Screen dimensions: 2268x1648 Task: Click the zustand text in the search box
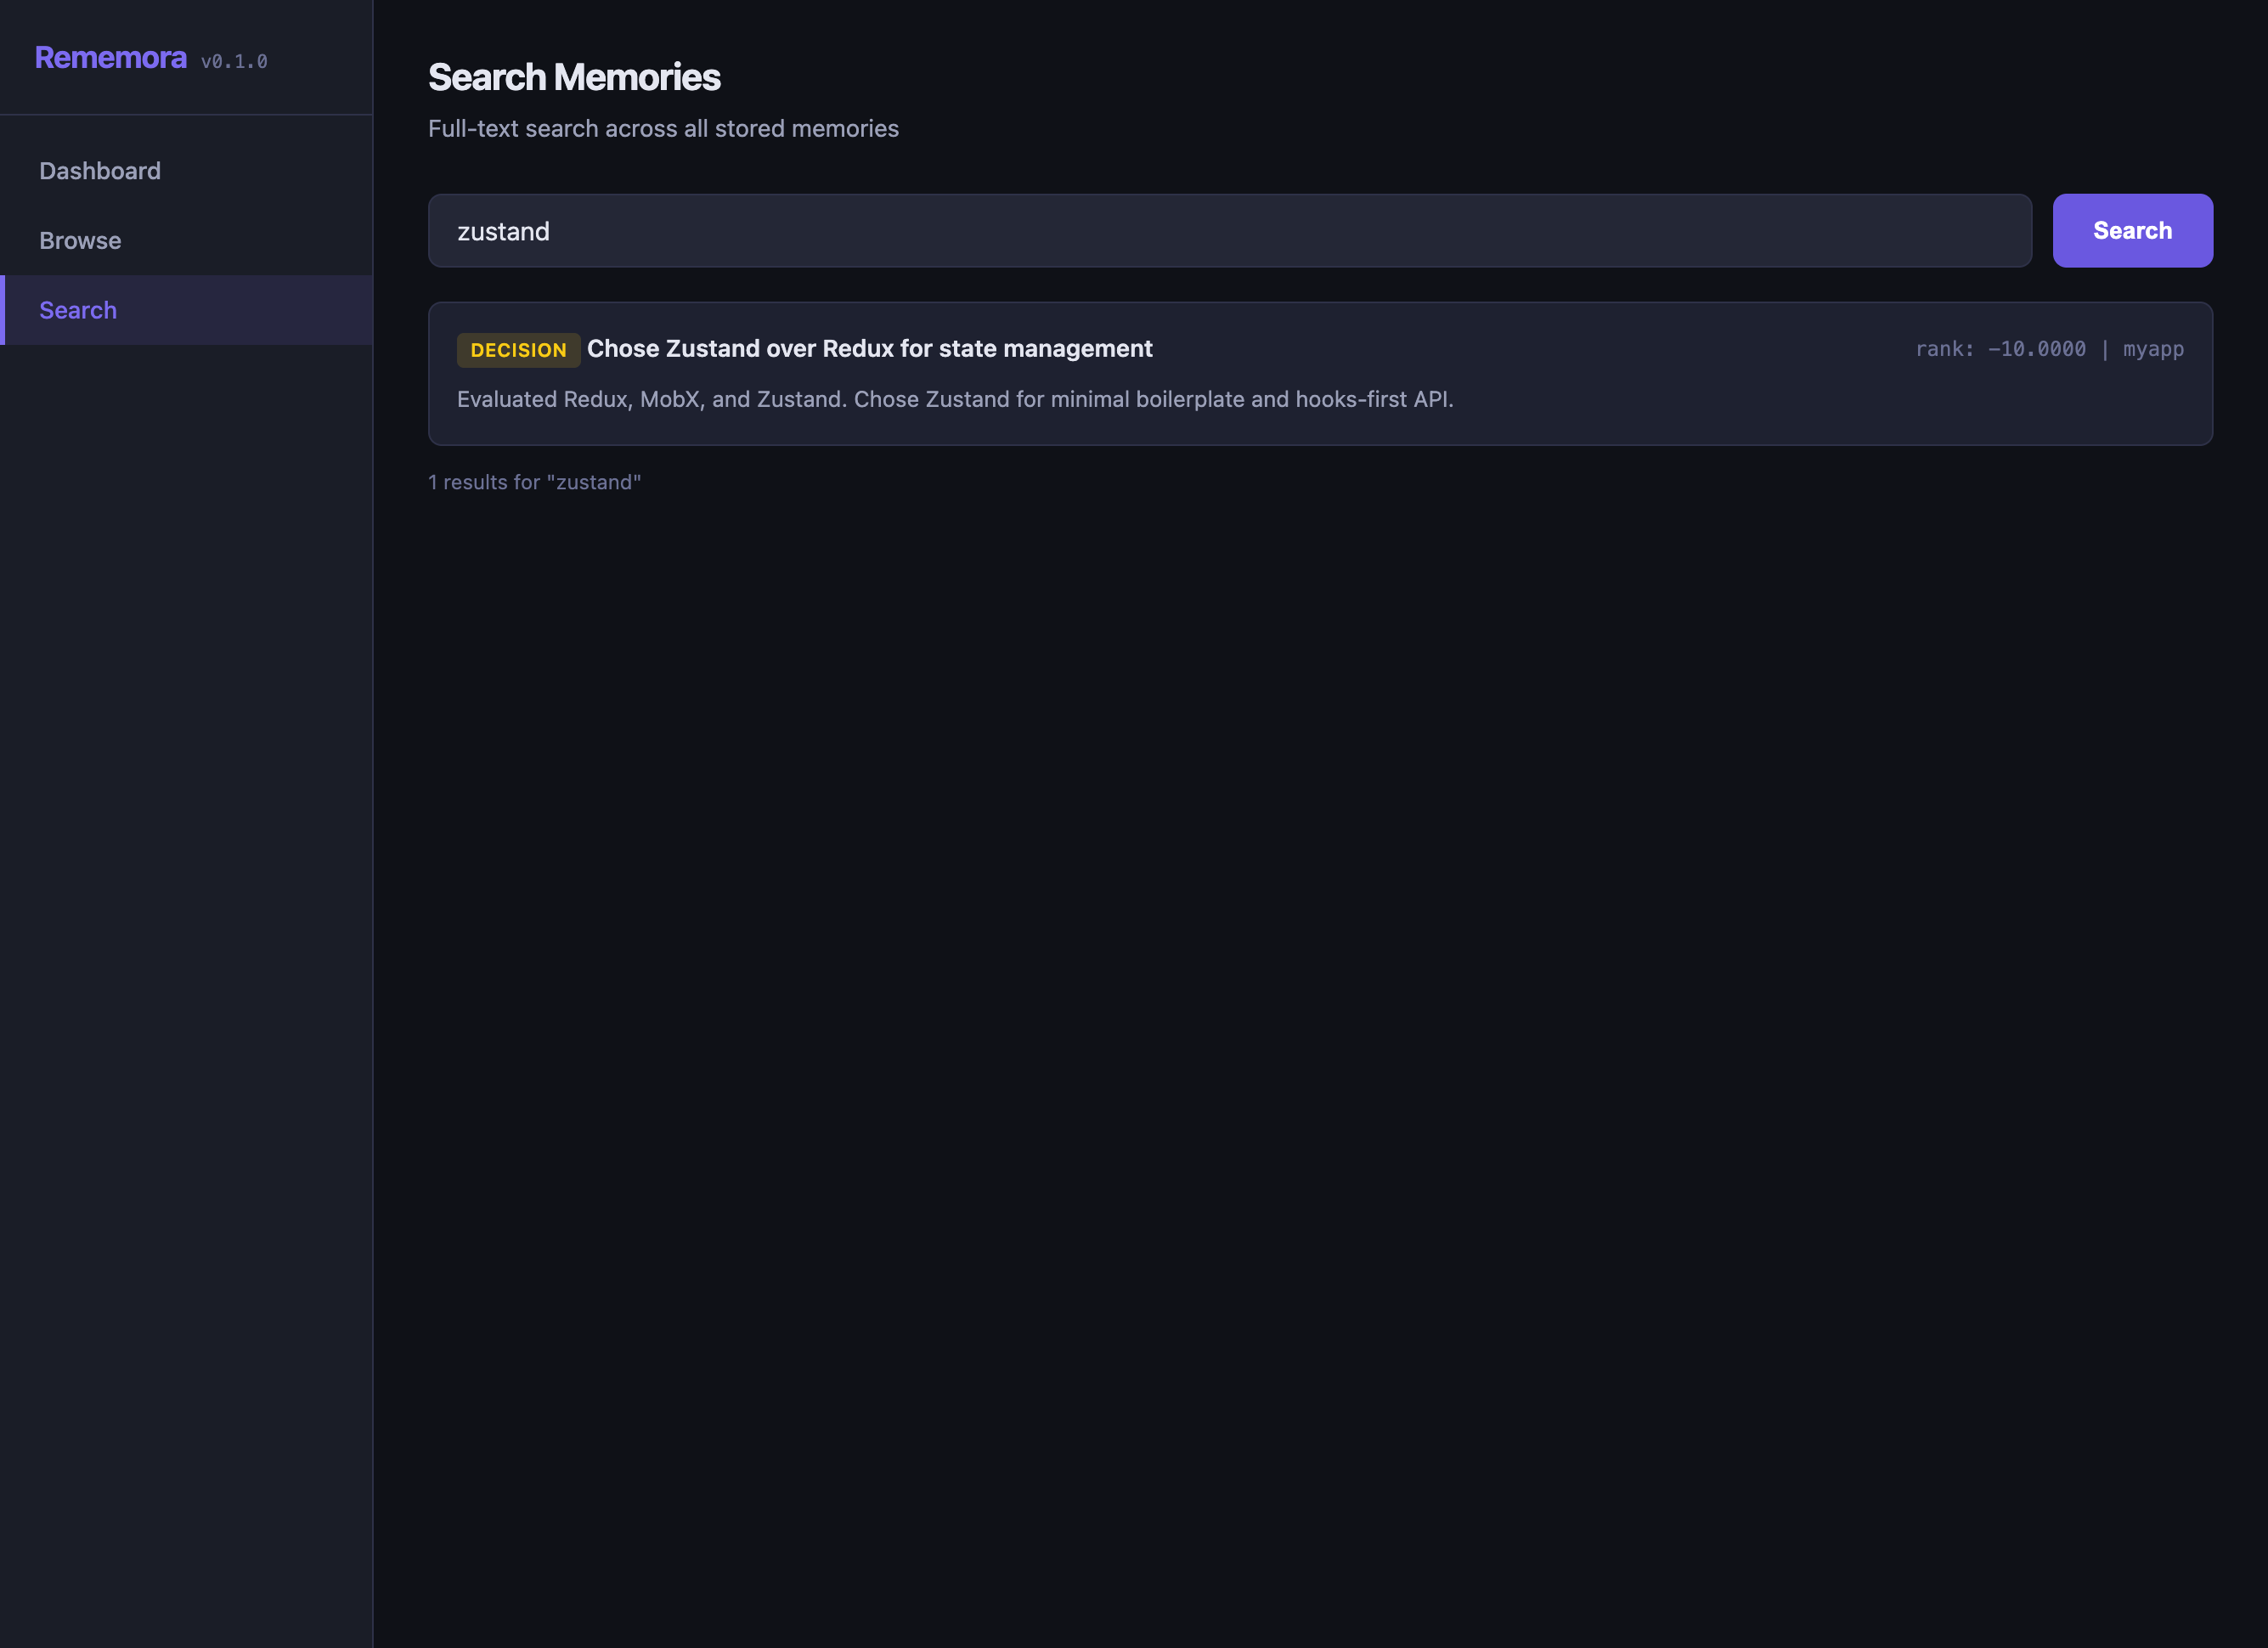coord(504,230)
